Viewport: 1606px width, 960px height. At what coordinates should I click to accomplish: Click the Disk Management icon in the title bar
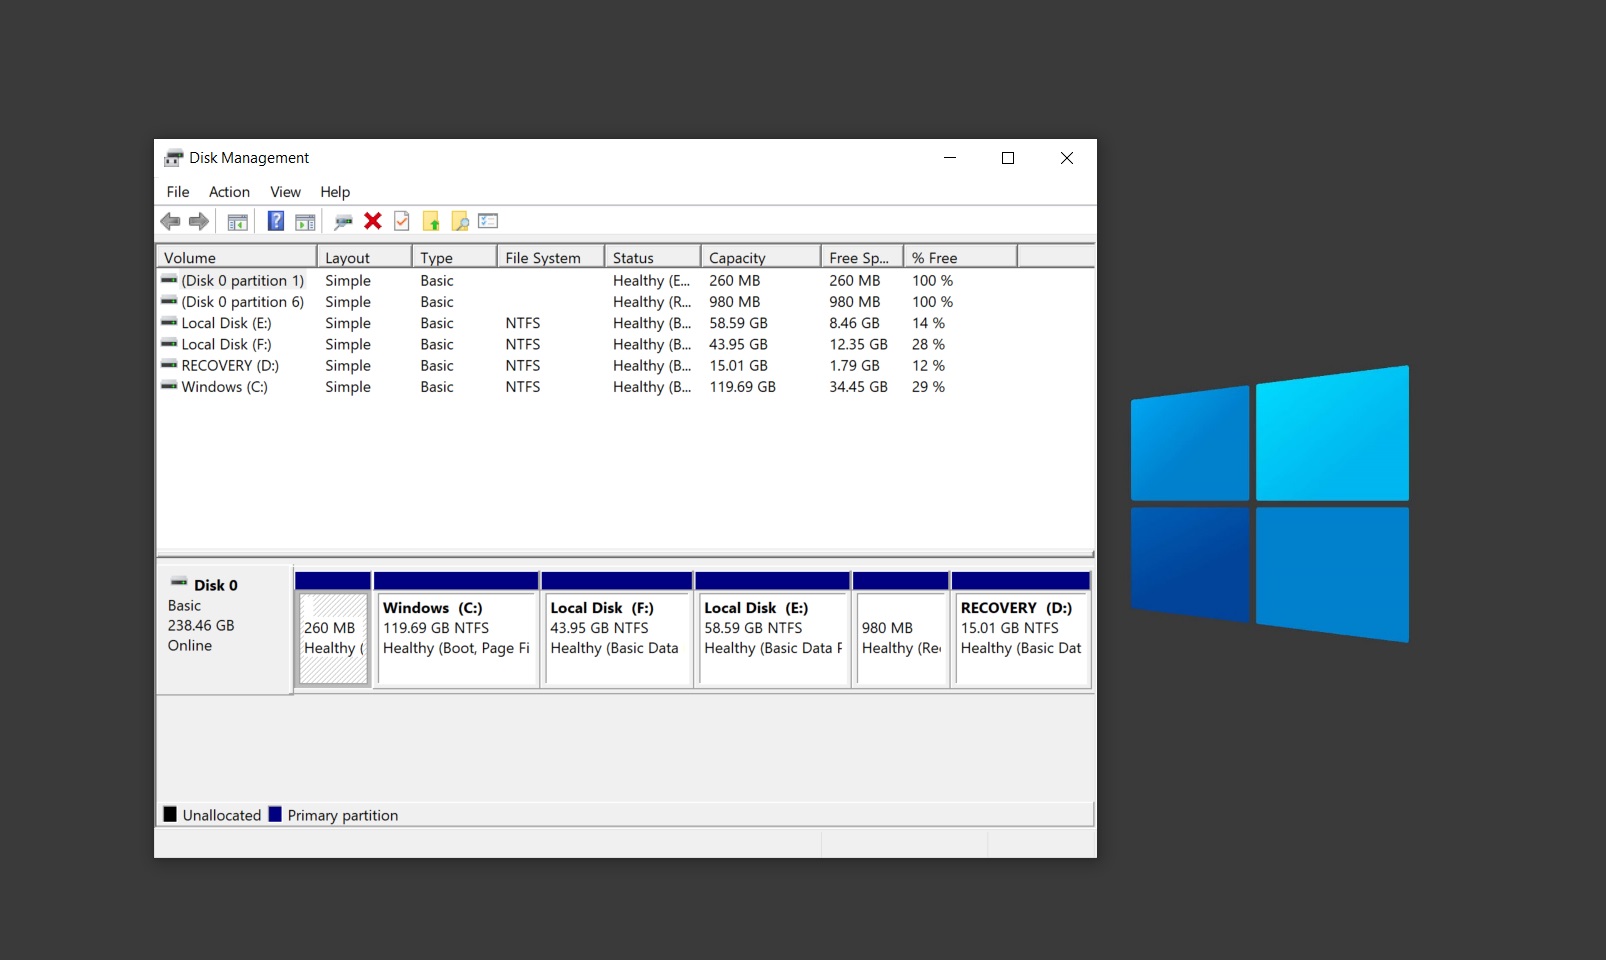click(x=172, y=157)
